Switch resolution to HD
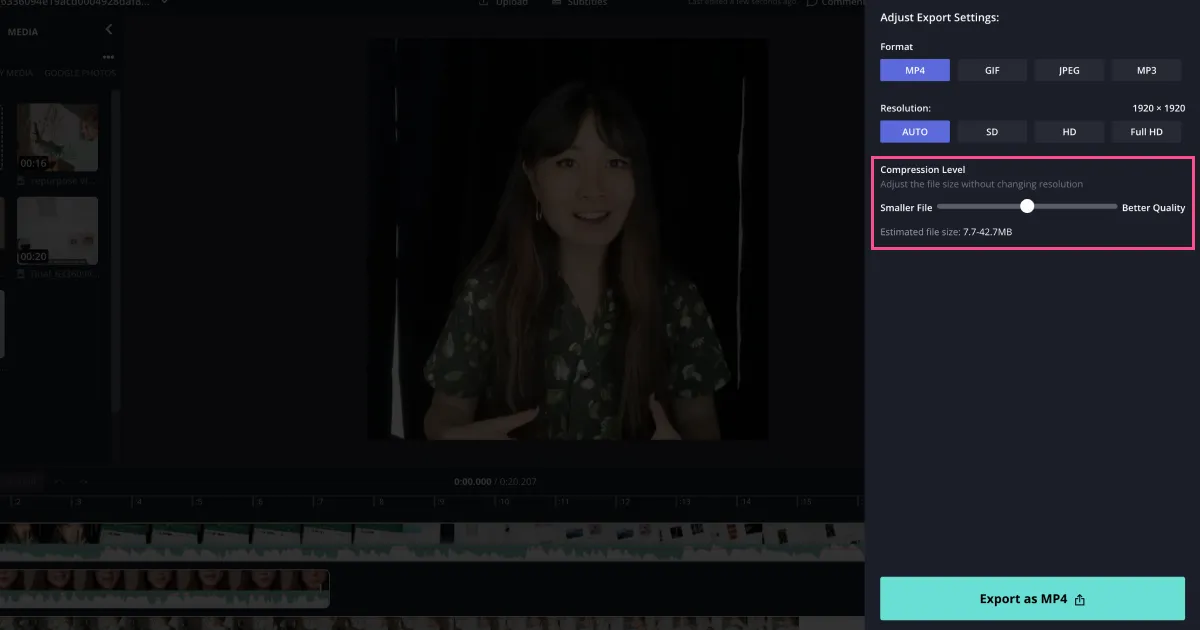The image size is (1200, 630). (1069, 132)
